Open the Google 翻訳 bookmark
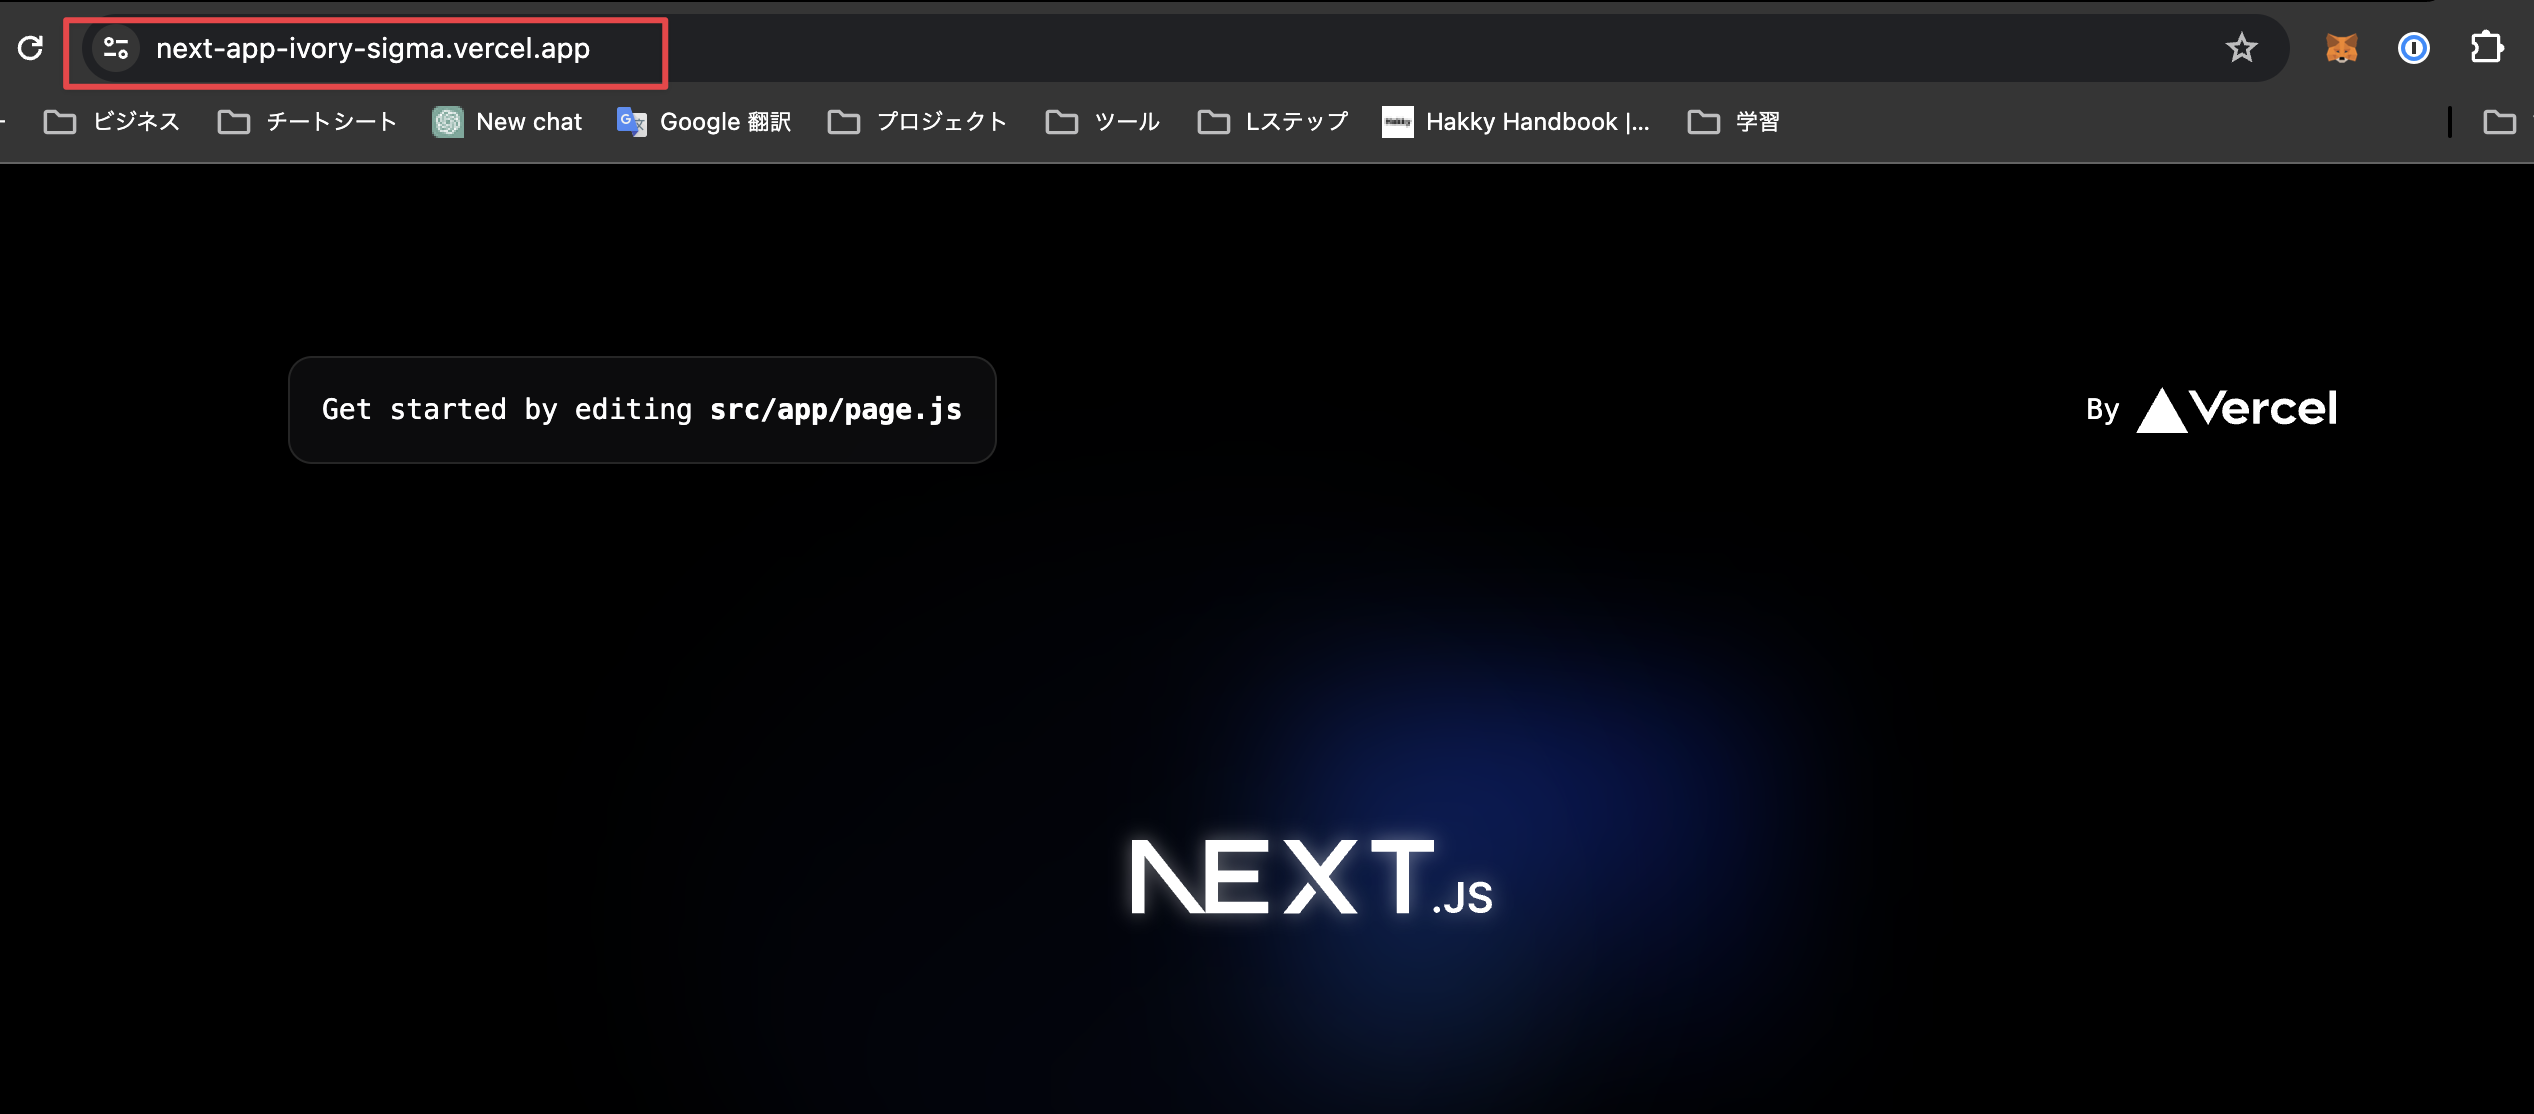Screen dimensions: 2534x1114 [704, 122]
